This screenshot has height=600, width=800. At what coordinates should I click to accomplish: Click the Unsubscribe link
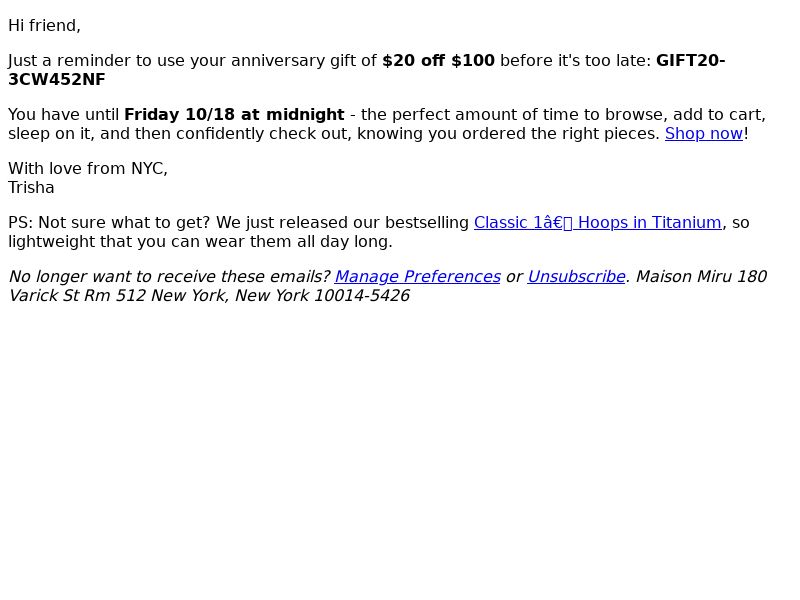click(576, 277)
